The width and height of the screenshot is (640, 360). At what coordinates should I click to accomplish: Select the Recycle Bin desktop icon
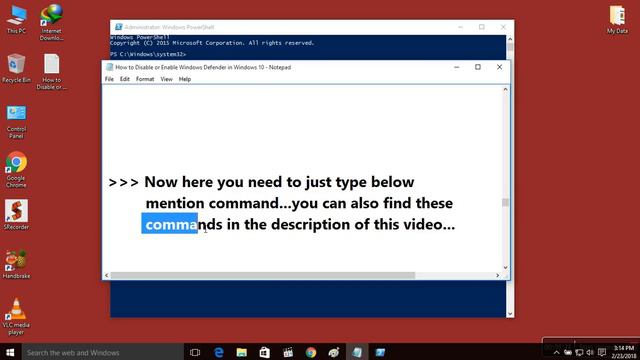pyautogui.click(x=16, y=69)
